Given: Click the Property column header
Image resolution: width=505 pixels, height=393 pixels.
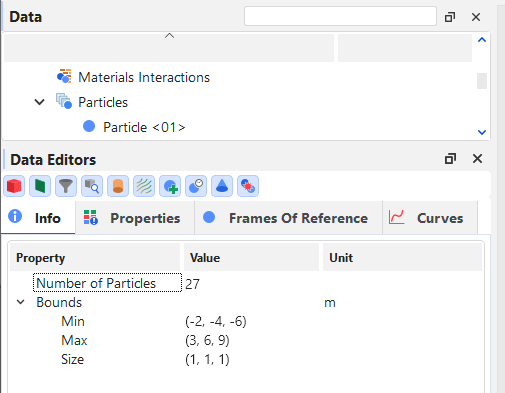Looking at the screenshot, I should (x=95, y=257).
